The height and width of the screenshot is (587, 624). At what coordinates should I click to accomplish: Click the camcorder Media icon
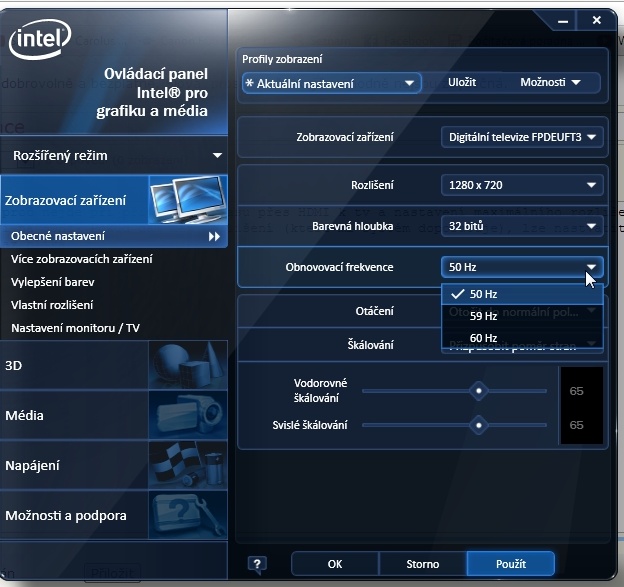pyautogui.click(x=188, y=415)
